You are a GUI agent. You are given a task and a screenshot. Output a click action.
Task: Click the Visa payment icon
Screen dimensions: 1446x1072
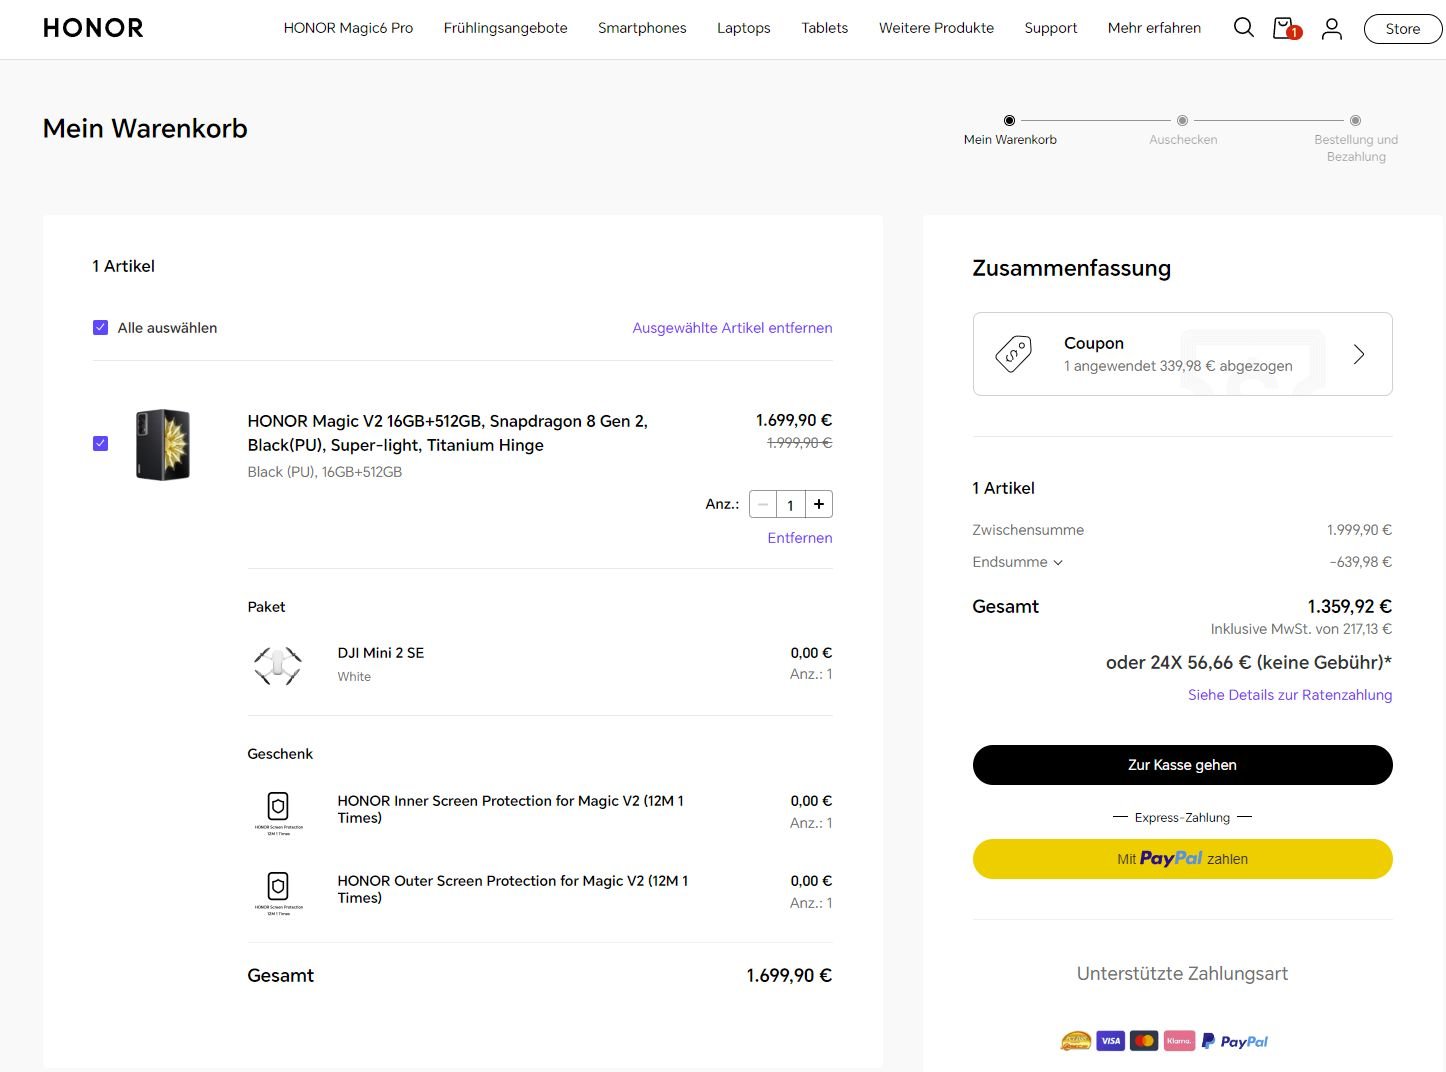(x=1110, y=1041)
